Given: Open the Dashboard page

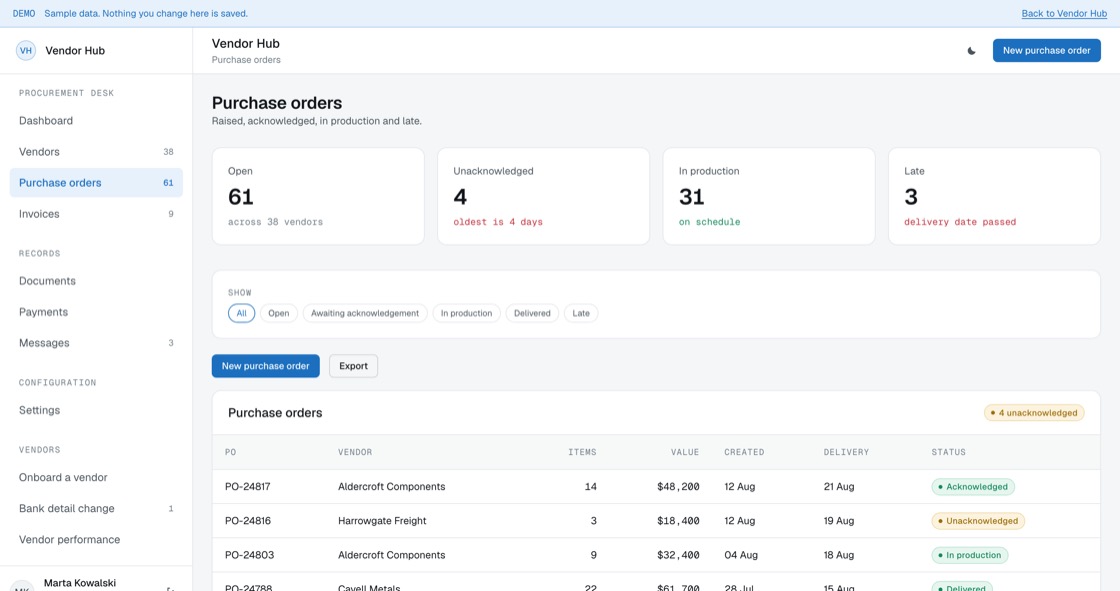Looking at the screenshot, I should coord(96,121).
